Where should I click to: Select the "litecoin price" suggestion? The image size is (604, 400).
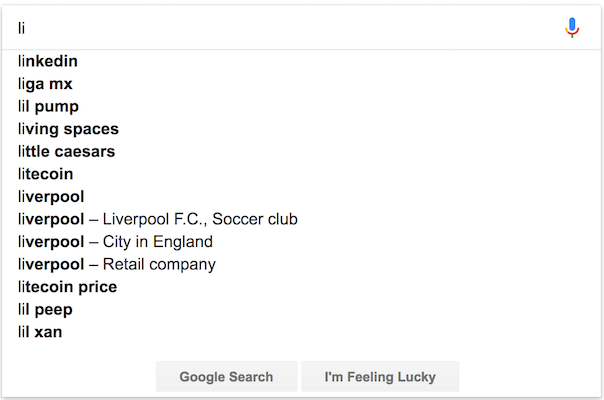pos(67,287)
